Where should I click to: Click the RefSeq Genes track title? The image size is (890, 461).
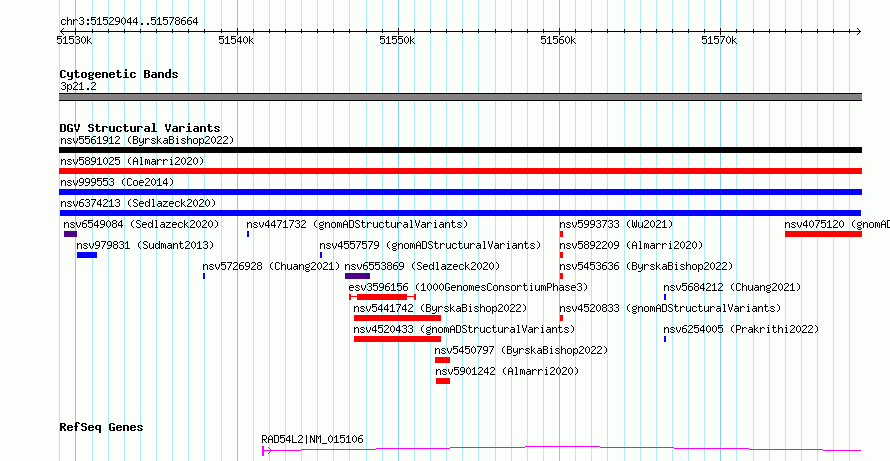[101, 427]
